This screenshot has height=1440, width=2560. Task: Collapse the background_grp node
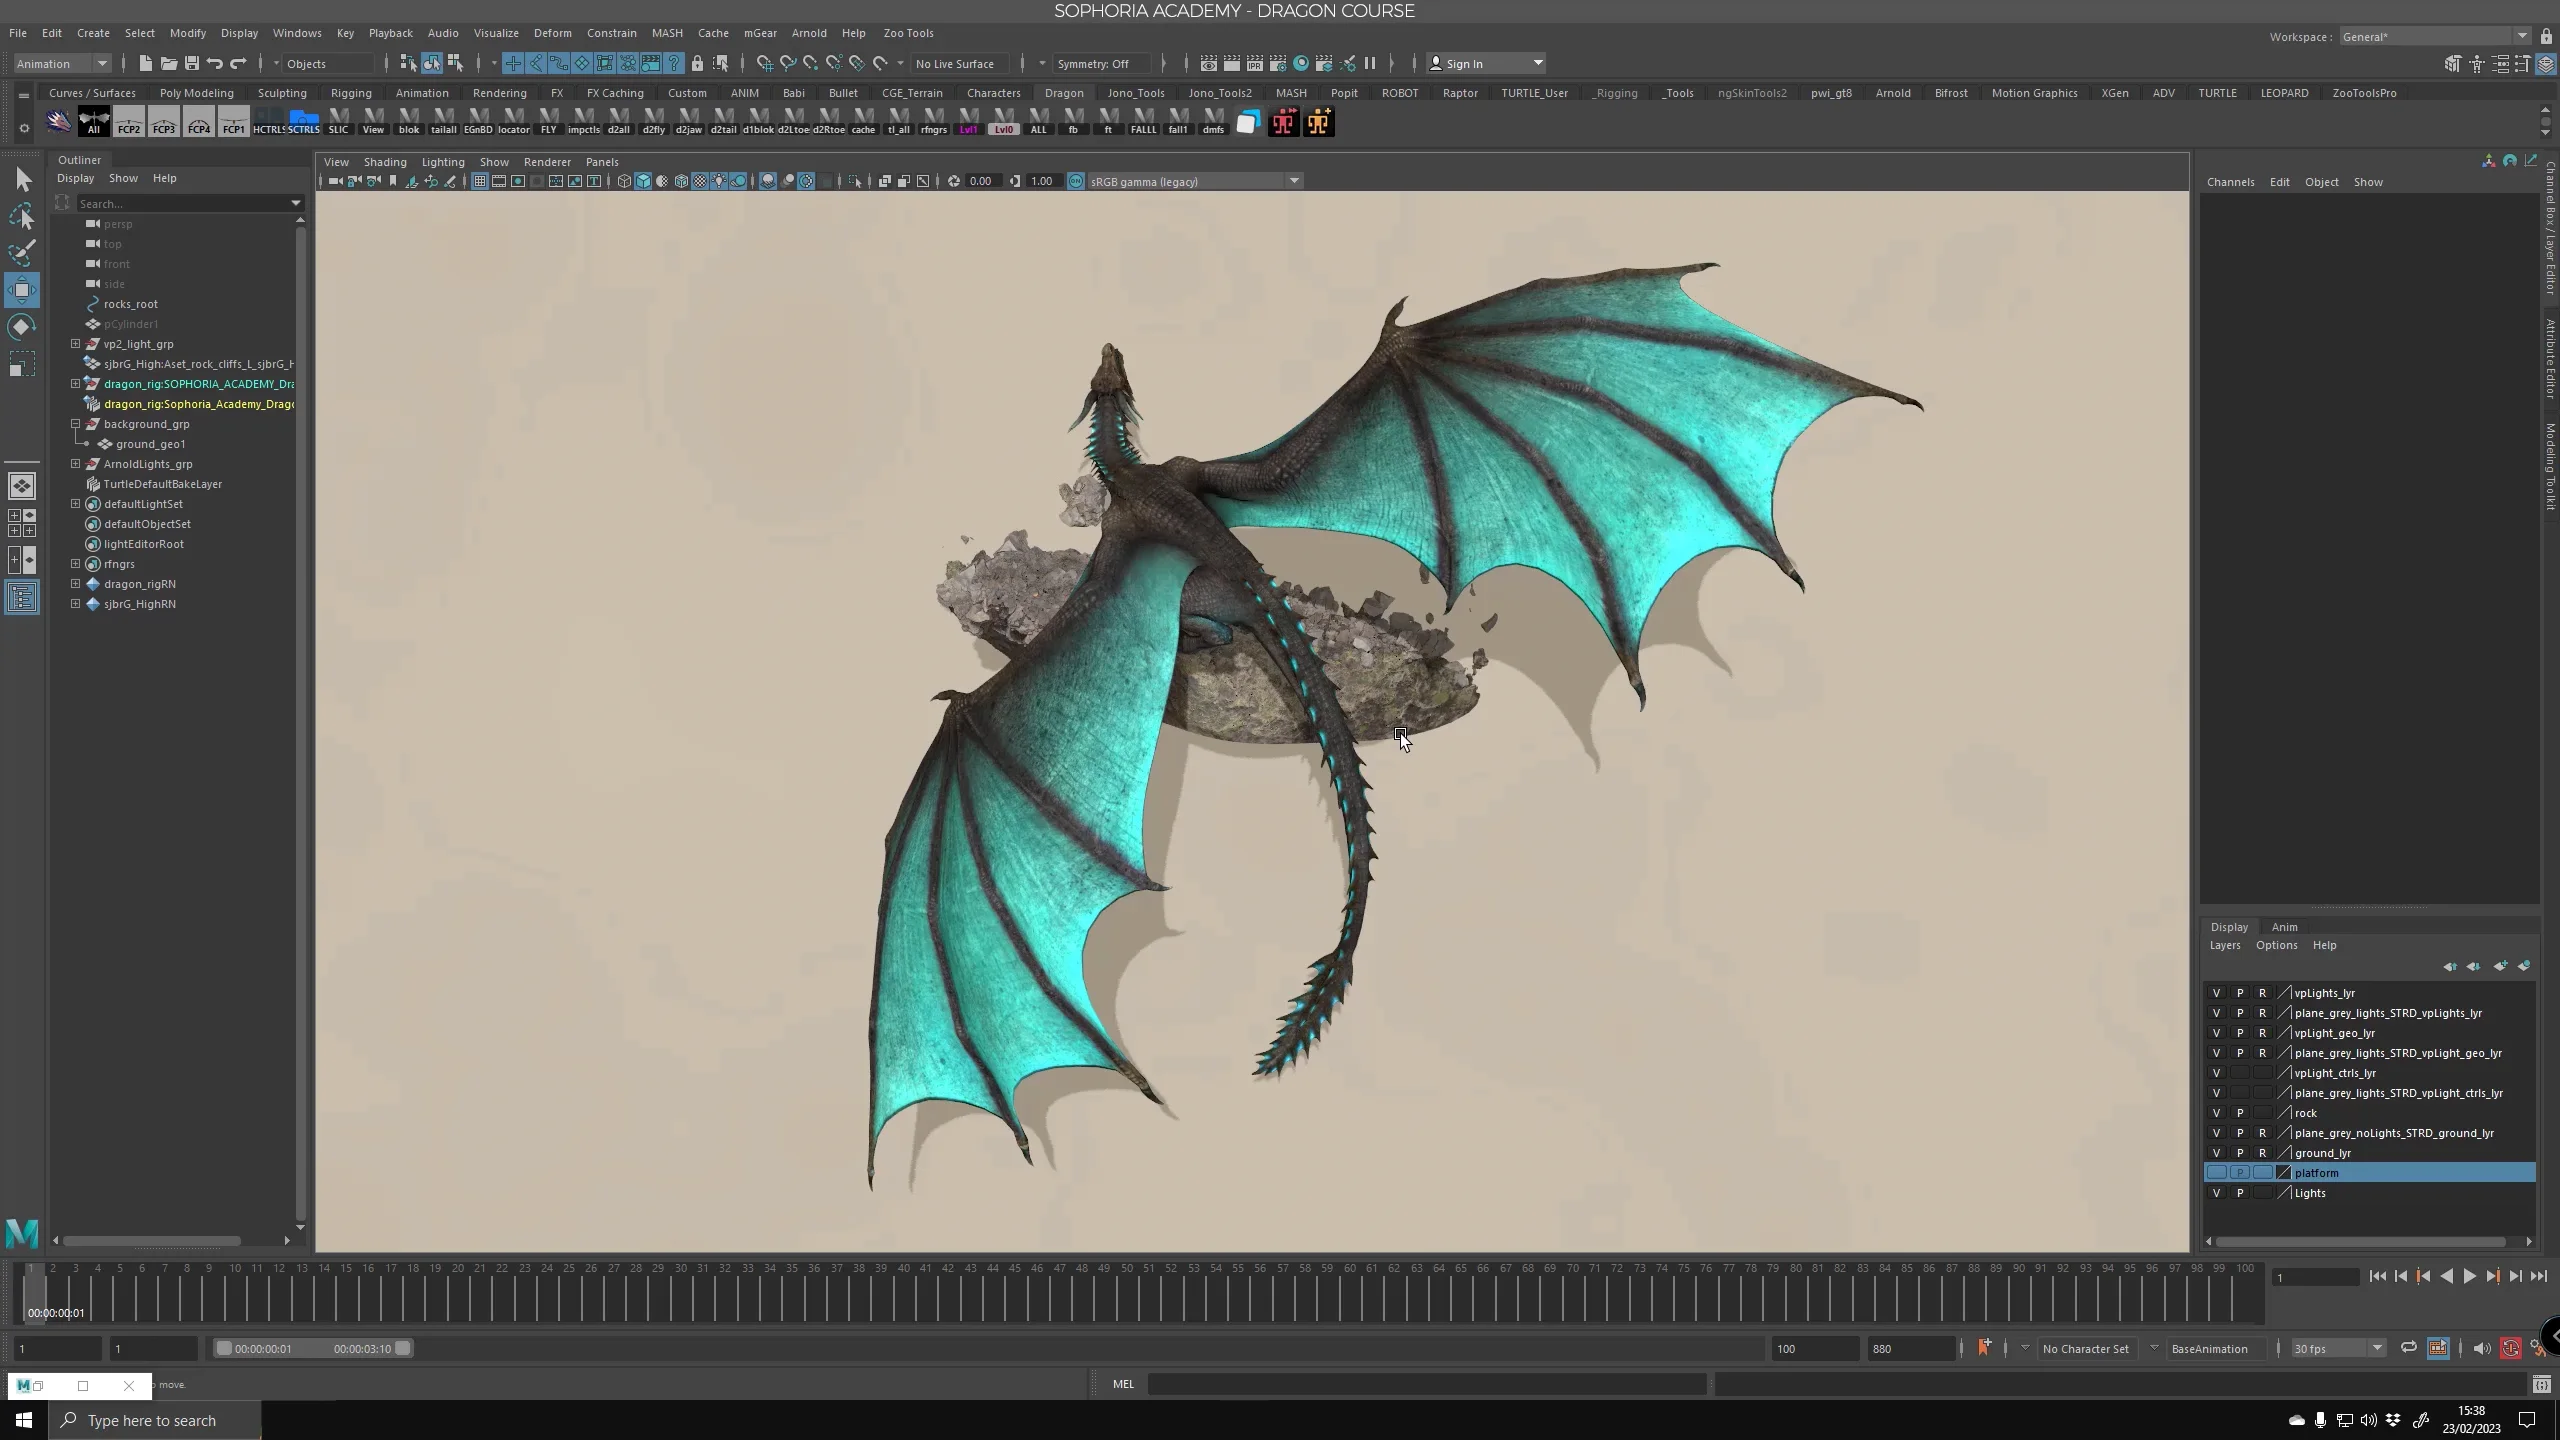coord(75,423)
